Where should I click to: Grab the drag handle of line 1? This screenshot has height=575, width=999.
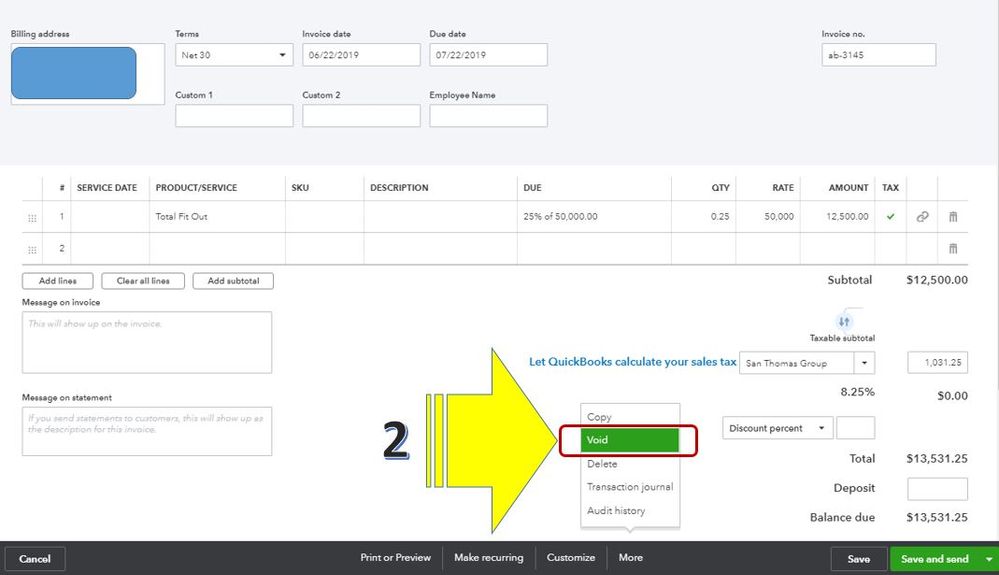pyautogui.click(x=32, y=218)
